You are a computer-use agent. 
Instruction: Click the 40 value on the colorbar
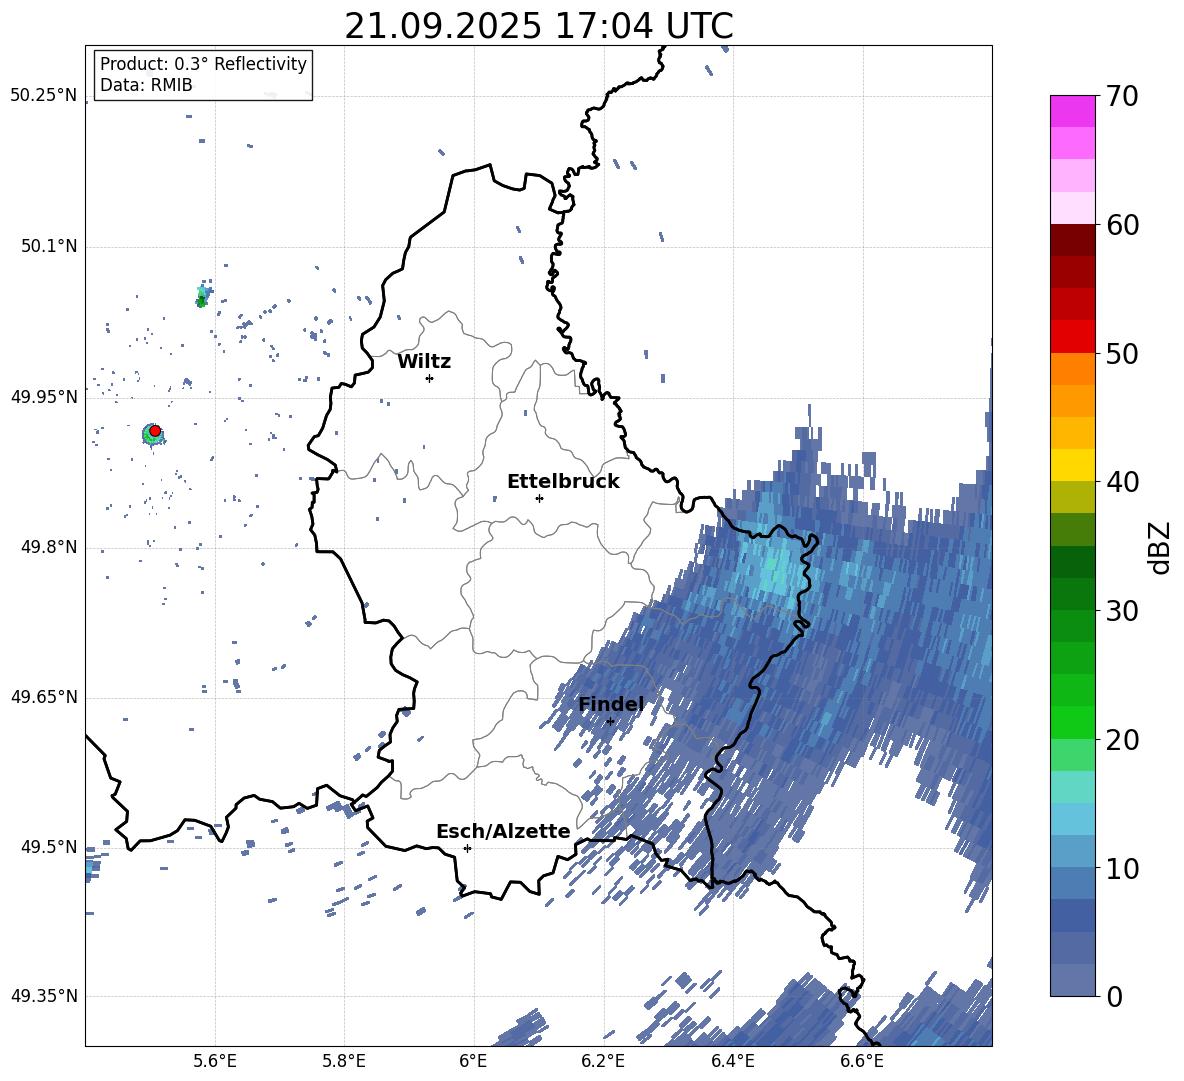1122,482
